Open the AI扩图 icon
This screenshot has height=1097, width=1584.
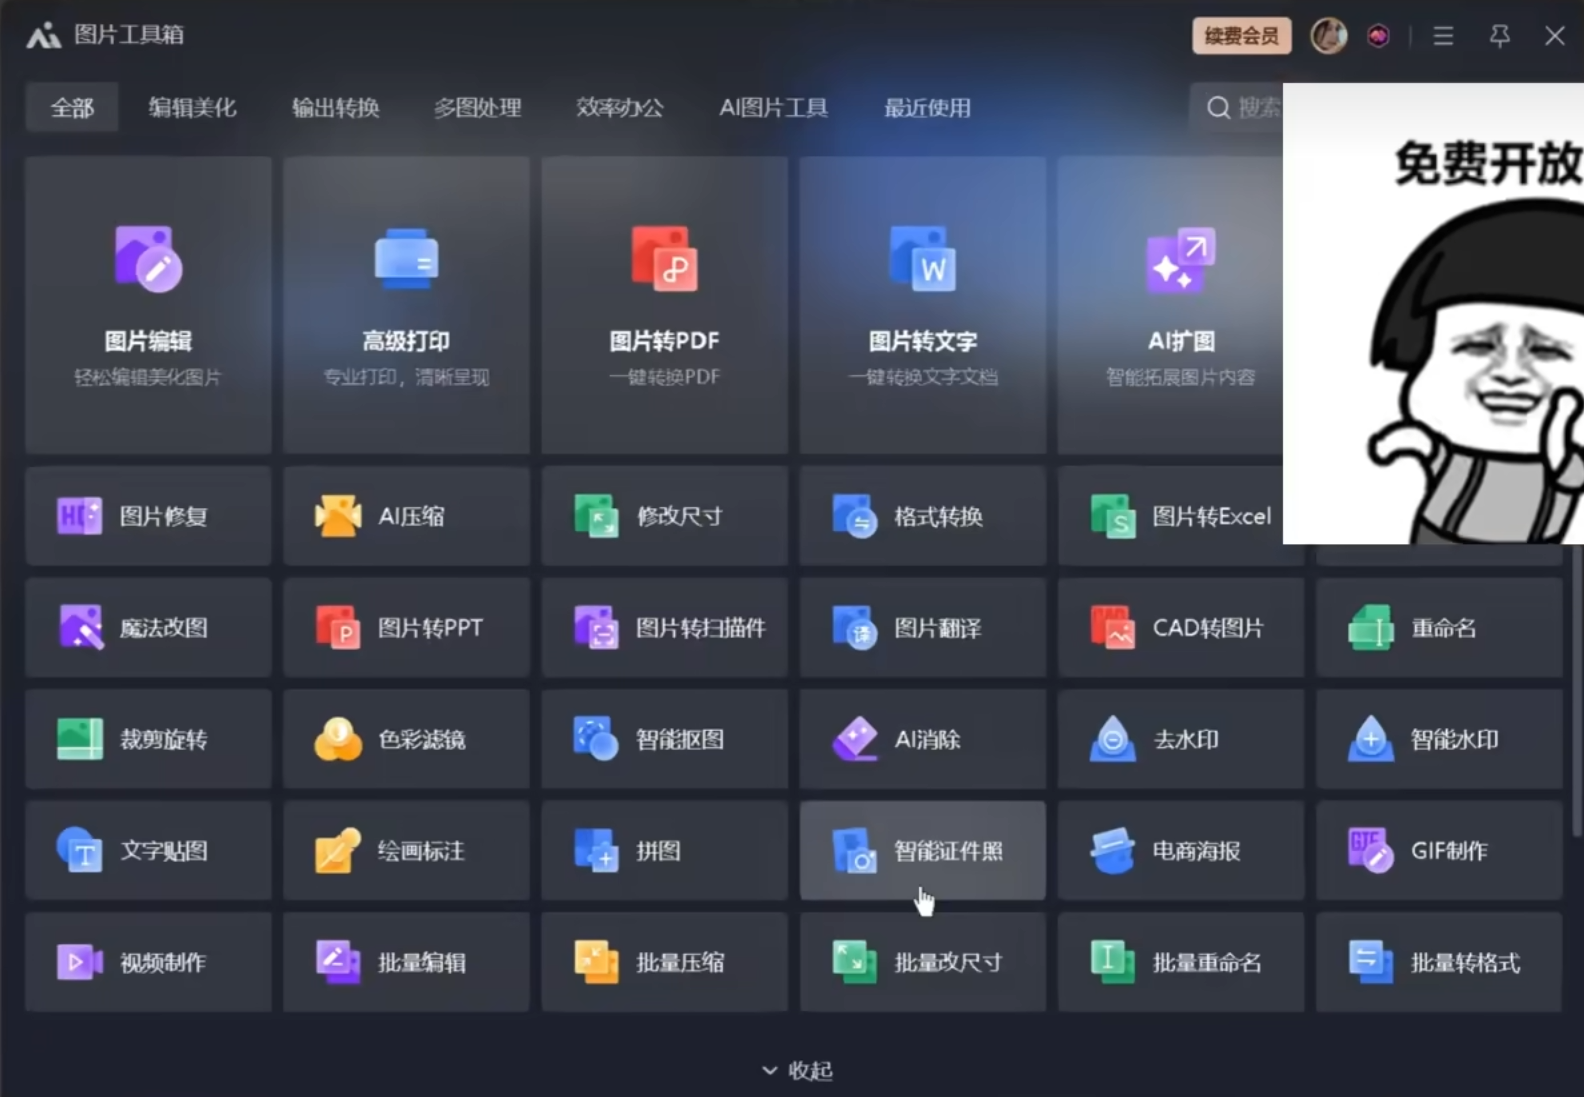1180,259
